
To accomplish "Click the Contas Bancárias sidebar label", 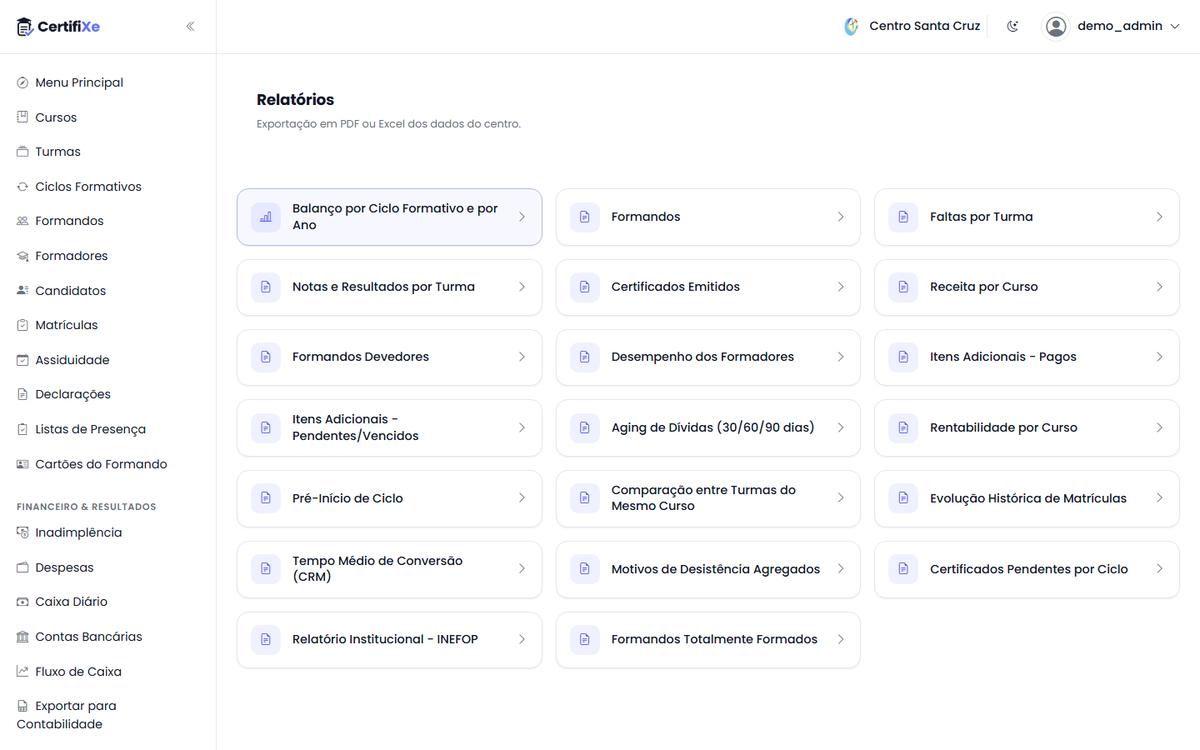I will 89,637.
